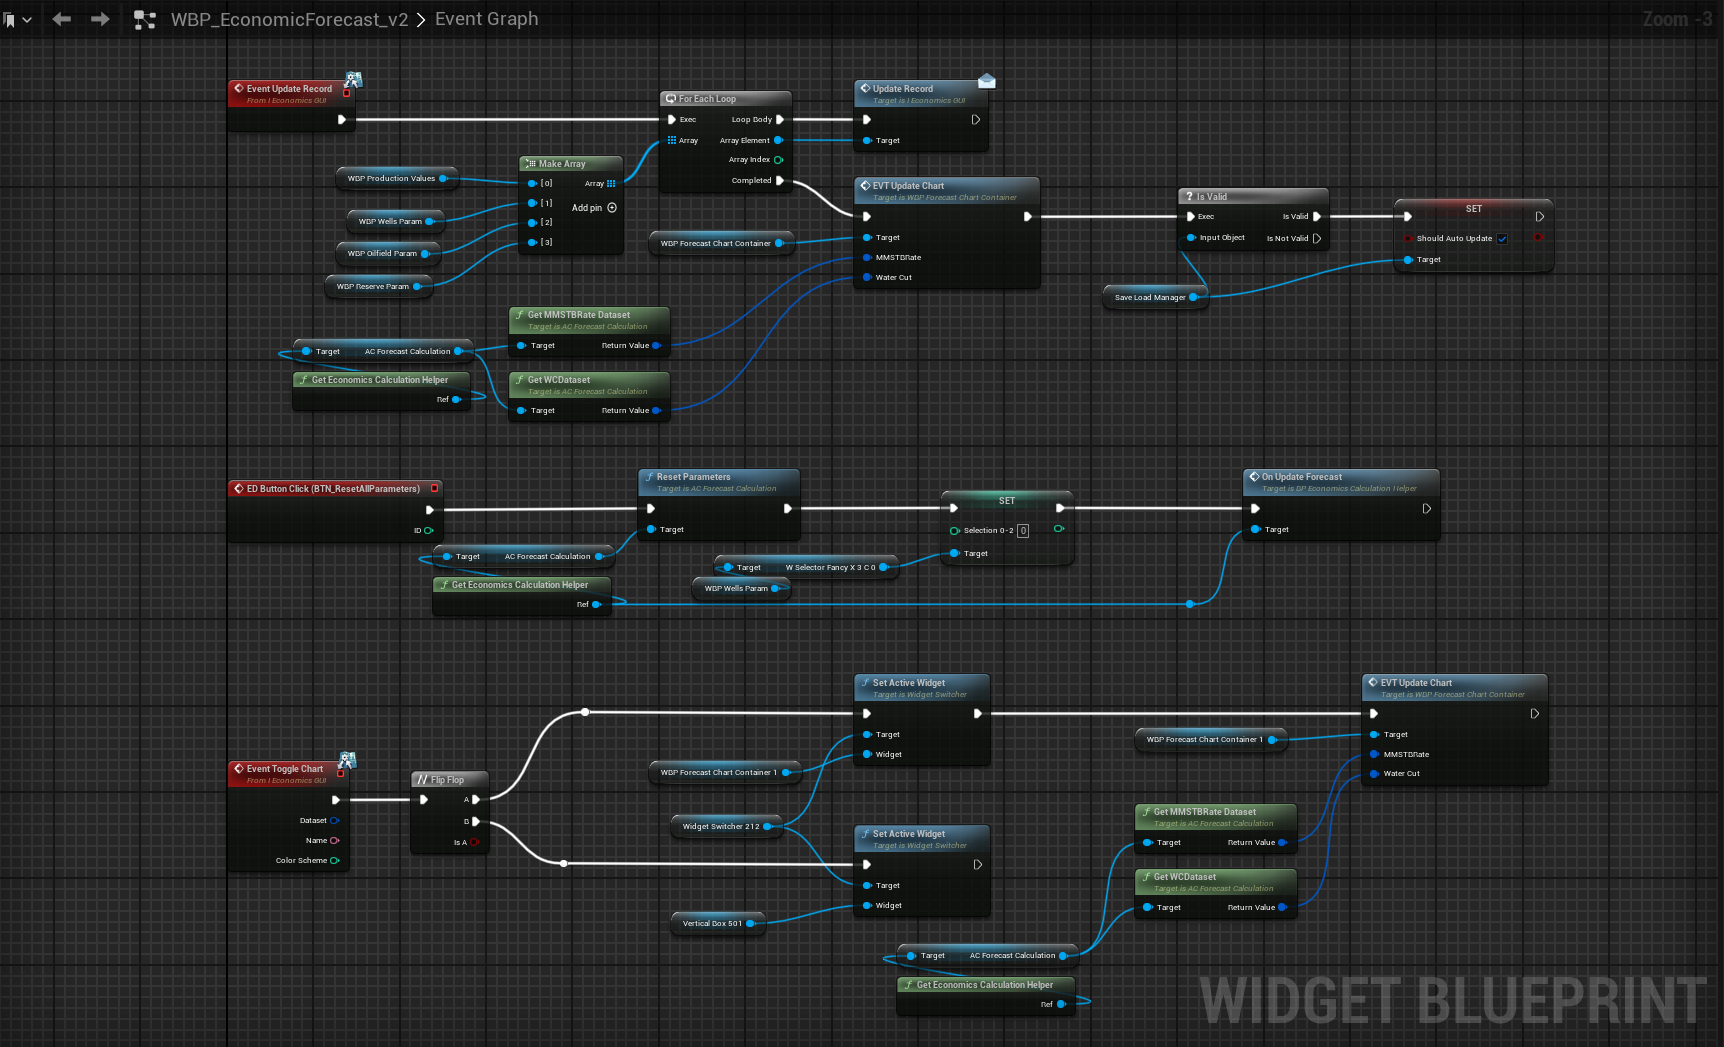Click the Completed output pin on For Each Loop
This screenshot has width=1724, height=1047.
click(x=780, y=181)
